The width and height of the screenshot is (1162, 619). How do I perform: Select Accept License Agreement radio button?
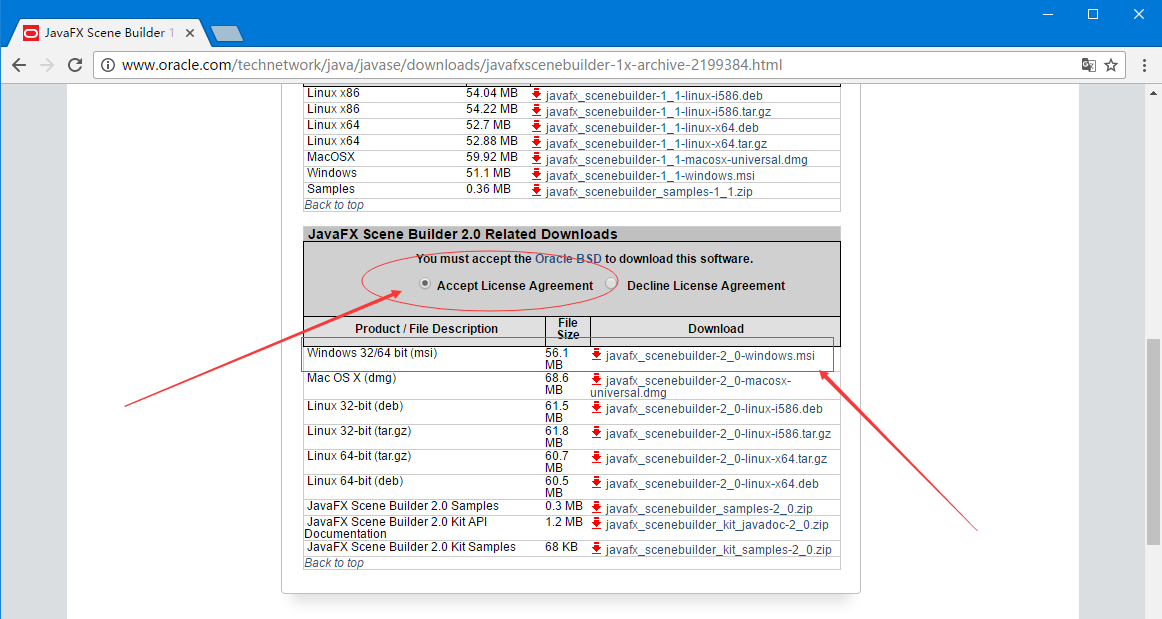click(x=425, y=283)
